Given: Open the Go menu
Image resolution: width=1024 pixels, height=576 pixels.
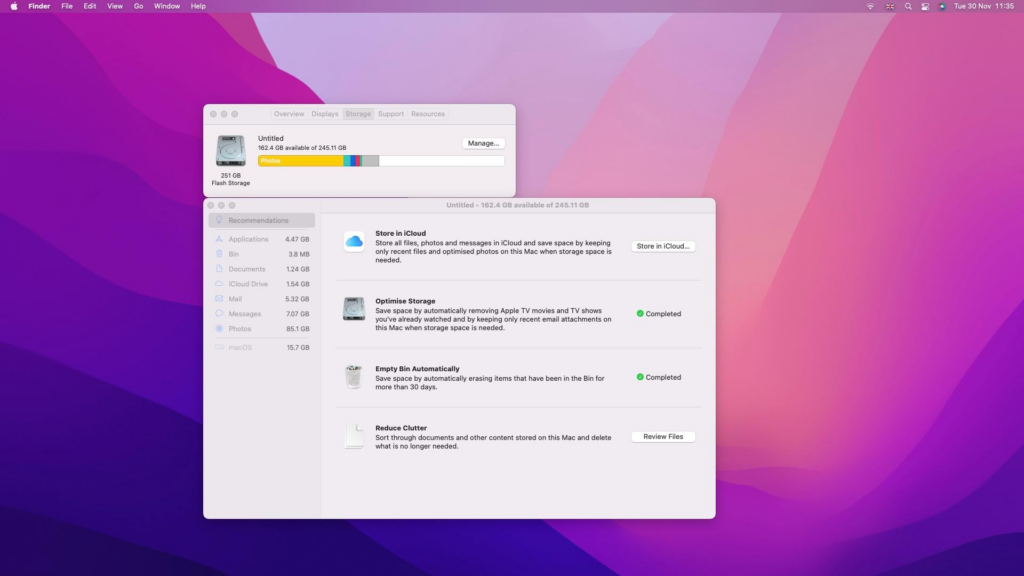Looking at the screenshot, I should click(138, 7).
